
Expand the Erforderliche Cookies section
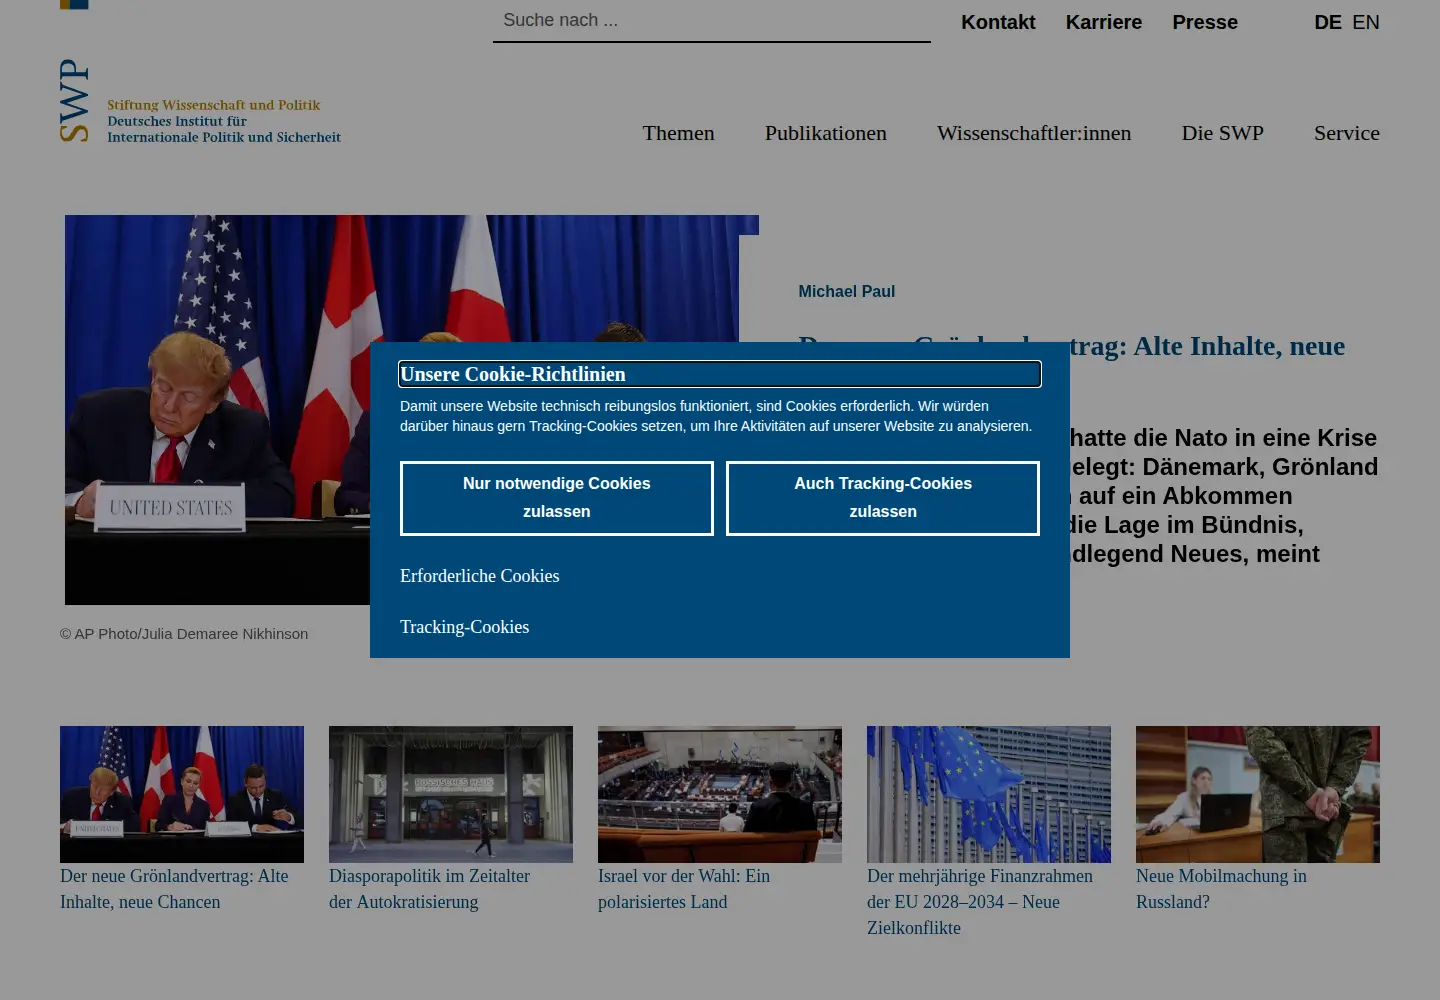tap(480, 576)
